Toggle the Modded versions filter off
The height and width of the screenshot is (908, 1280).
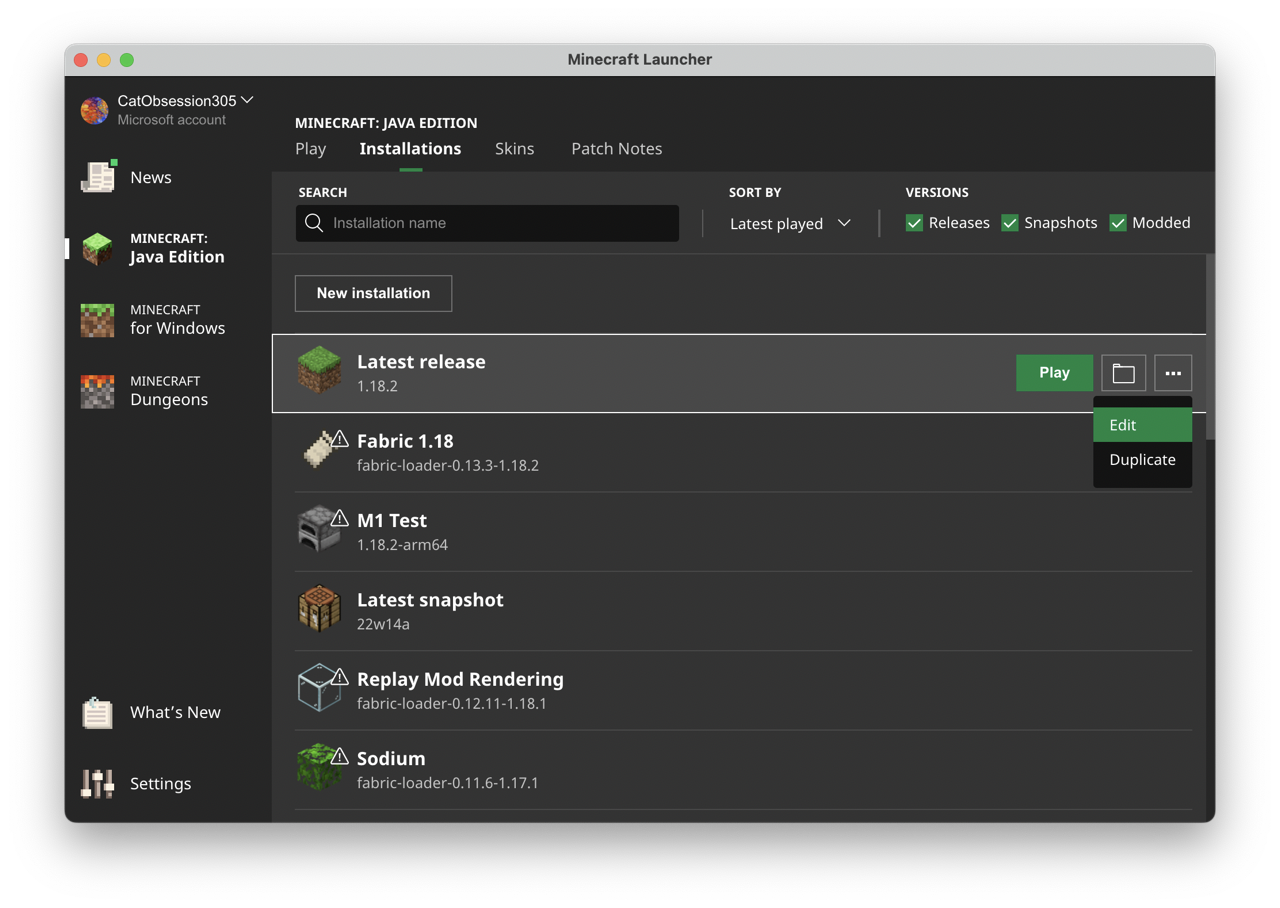coord(1118,223)
